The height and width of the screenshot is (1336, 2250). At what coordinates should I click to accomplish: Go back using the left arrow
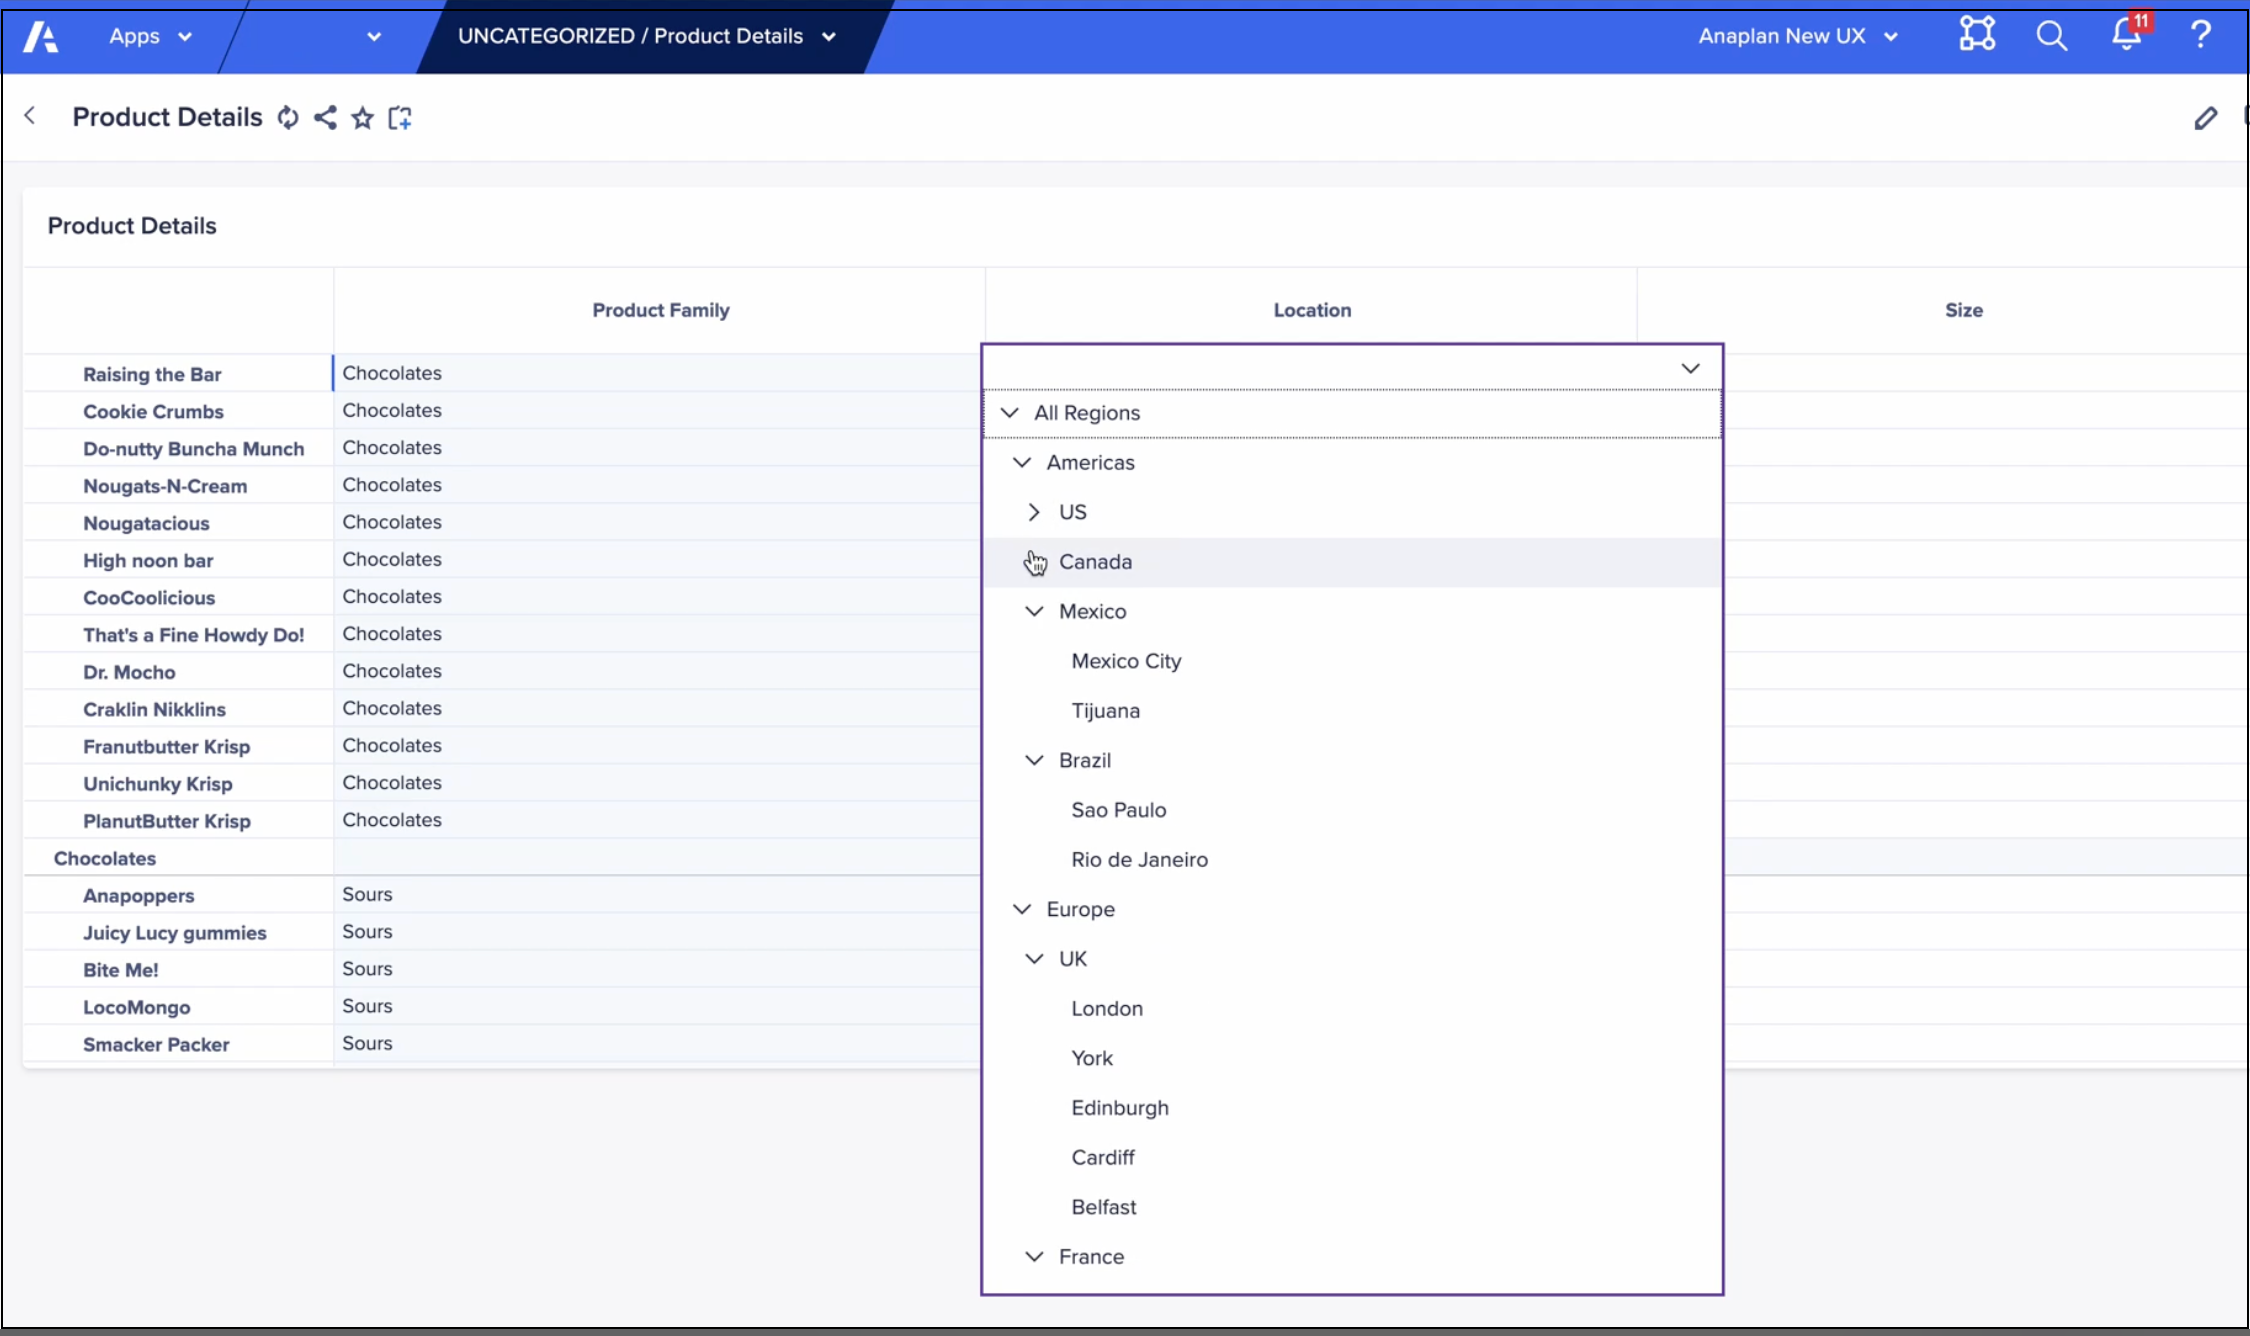30,116
